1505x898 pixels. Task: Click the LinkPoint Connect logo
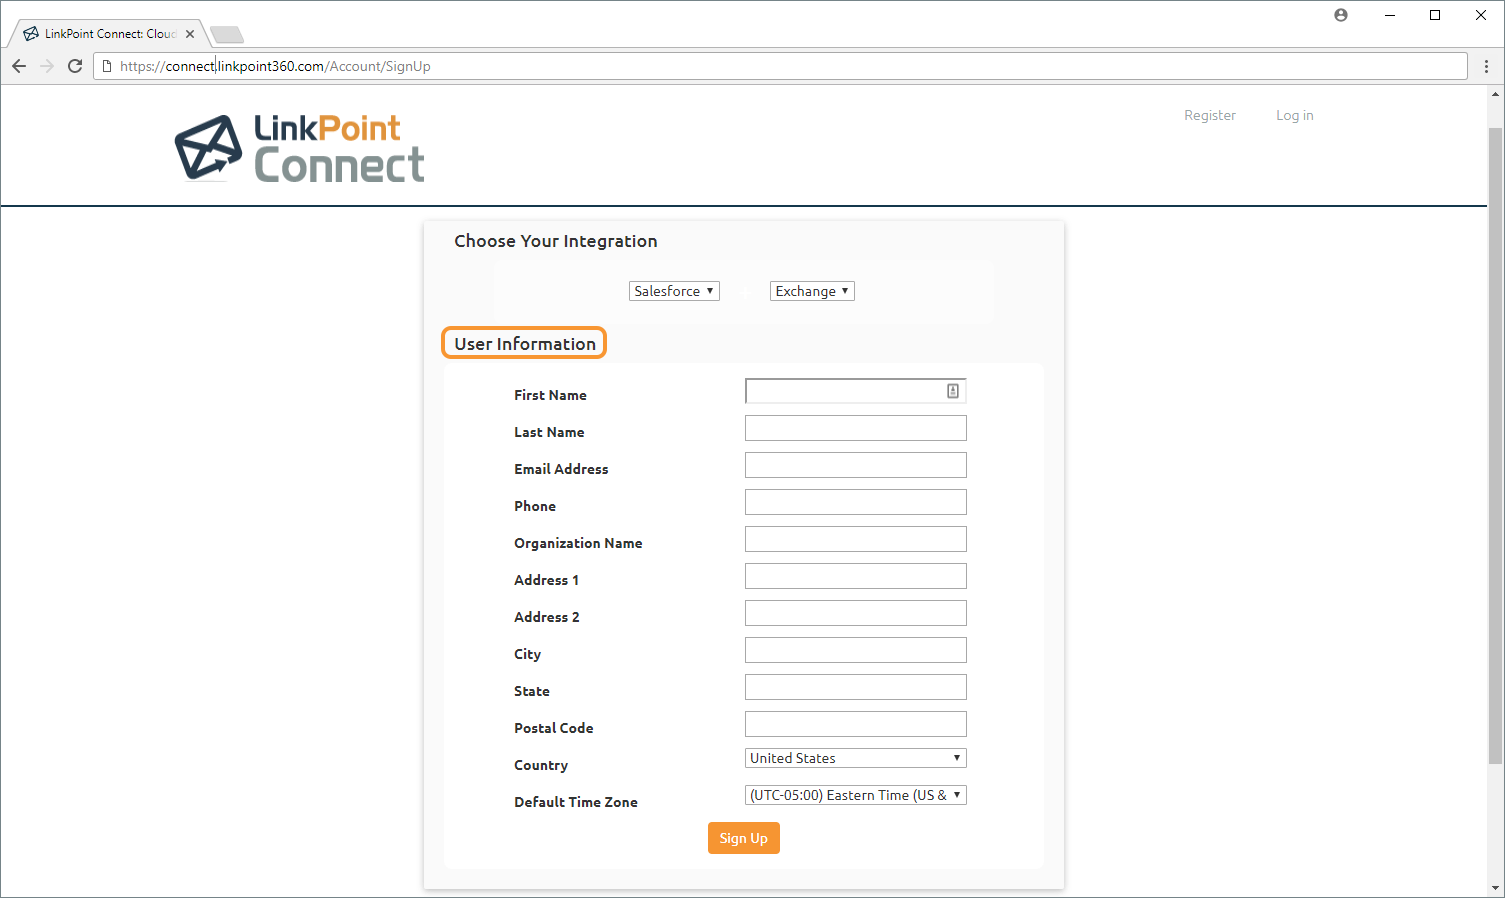pos(300,148)
